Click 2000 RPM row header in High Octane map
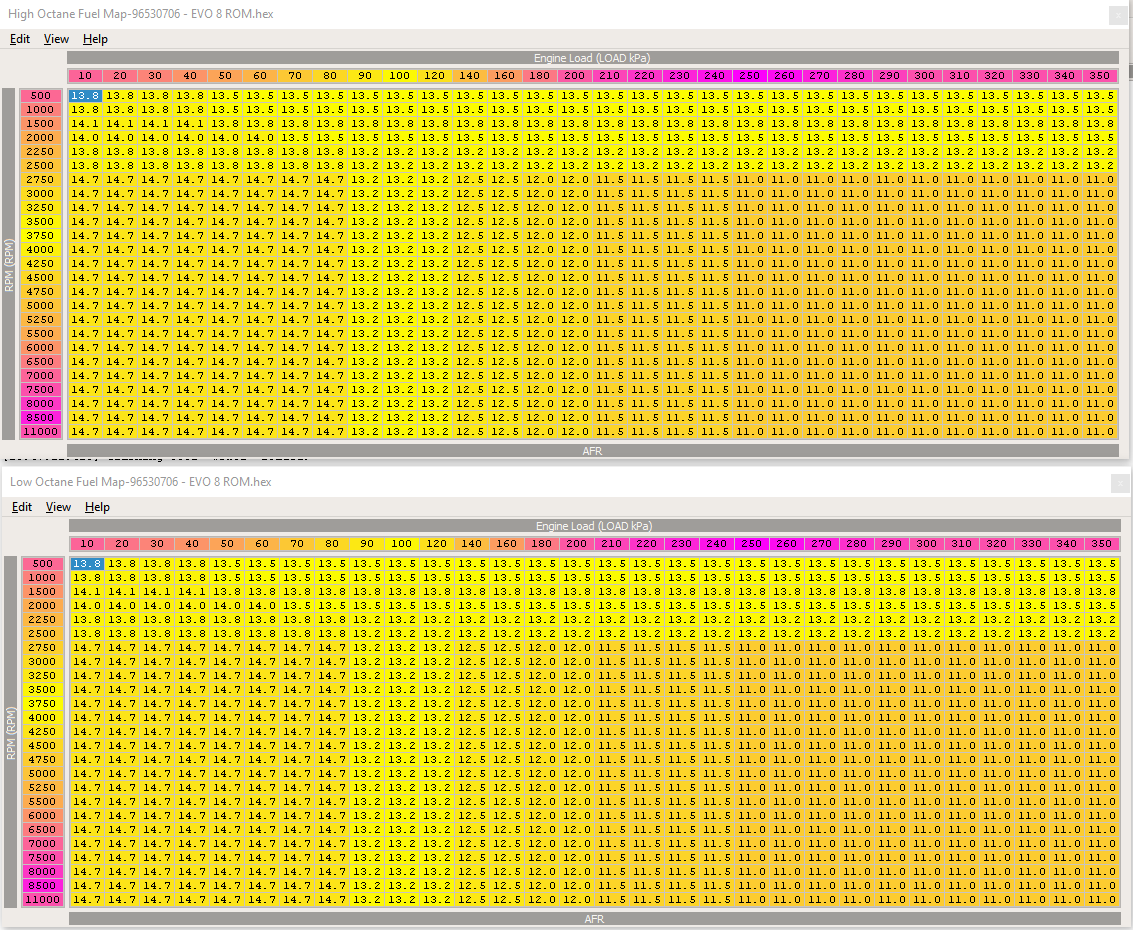Viewport: 1133px width, 930px height. (41, 137)
